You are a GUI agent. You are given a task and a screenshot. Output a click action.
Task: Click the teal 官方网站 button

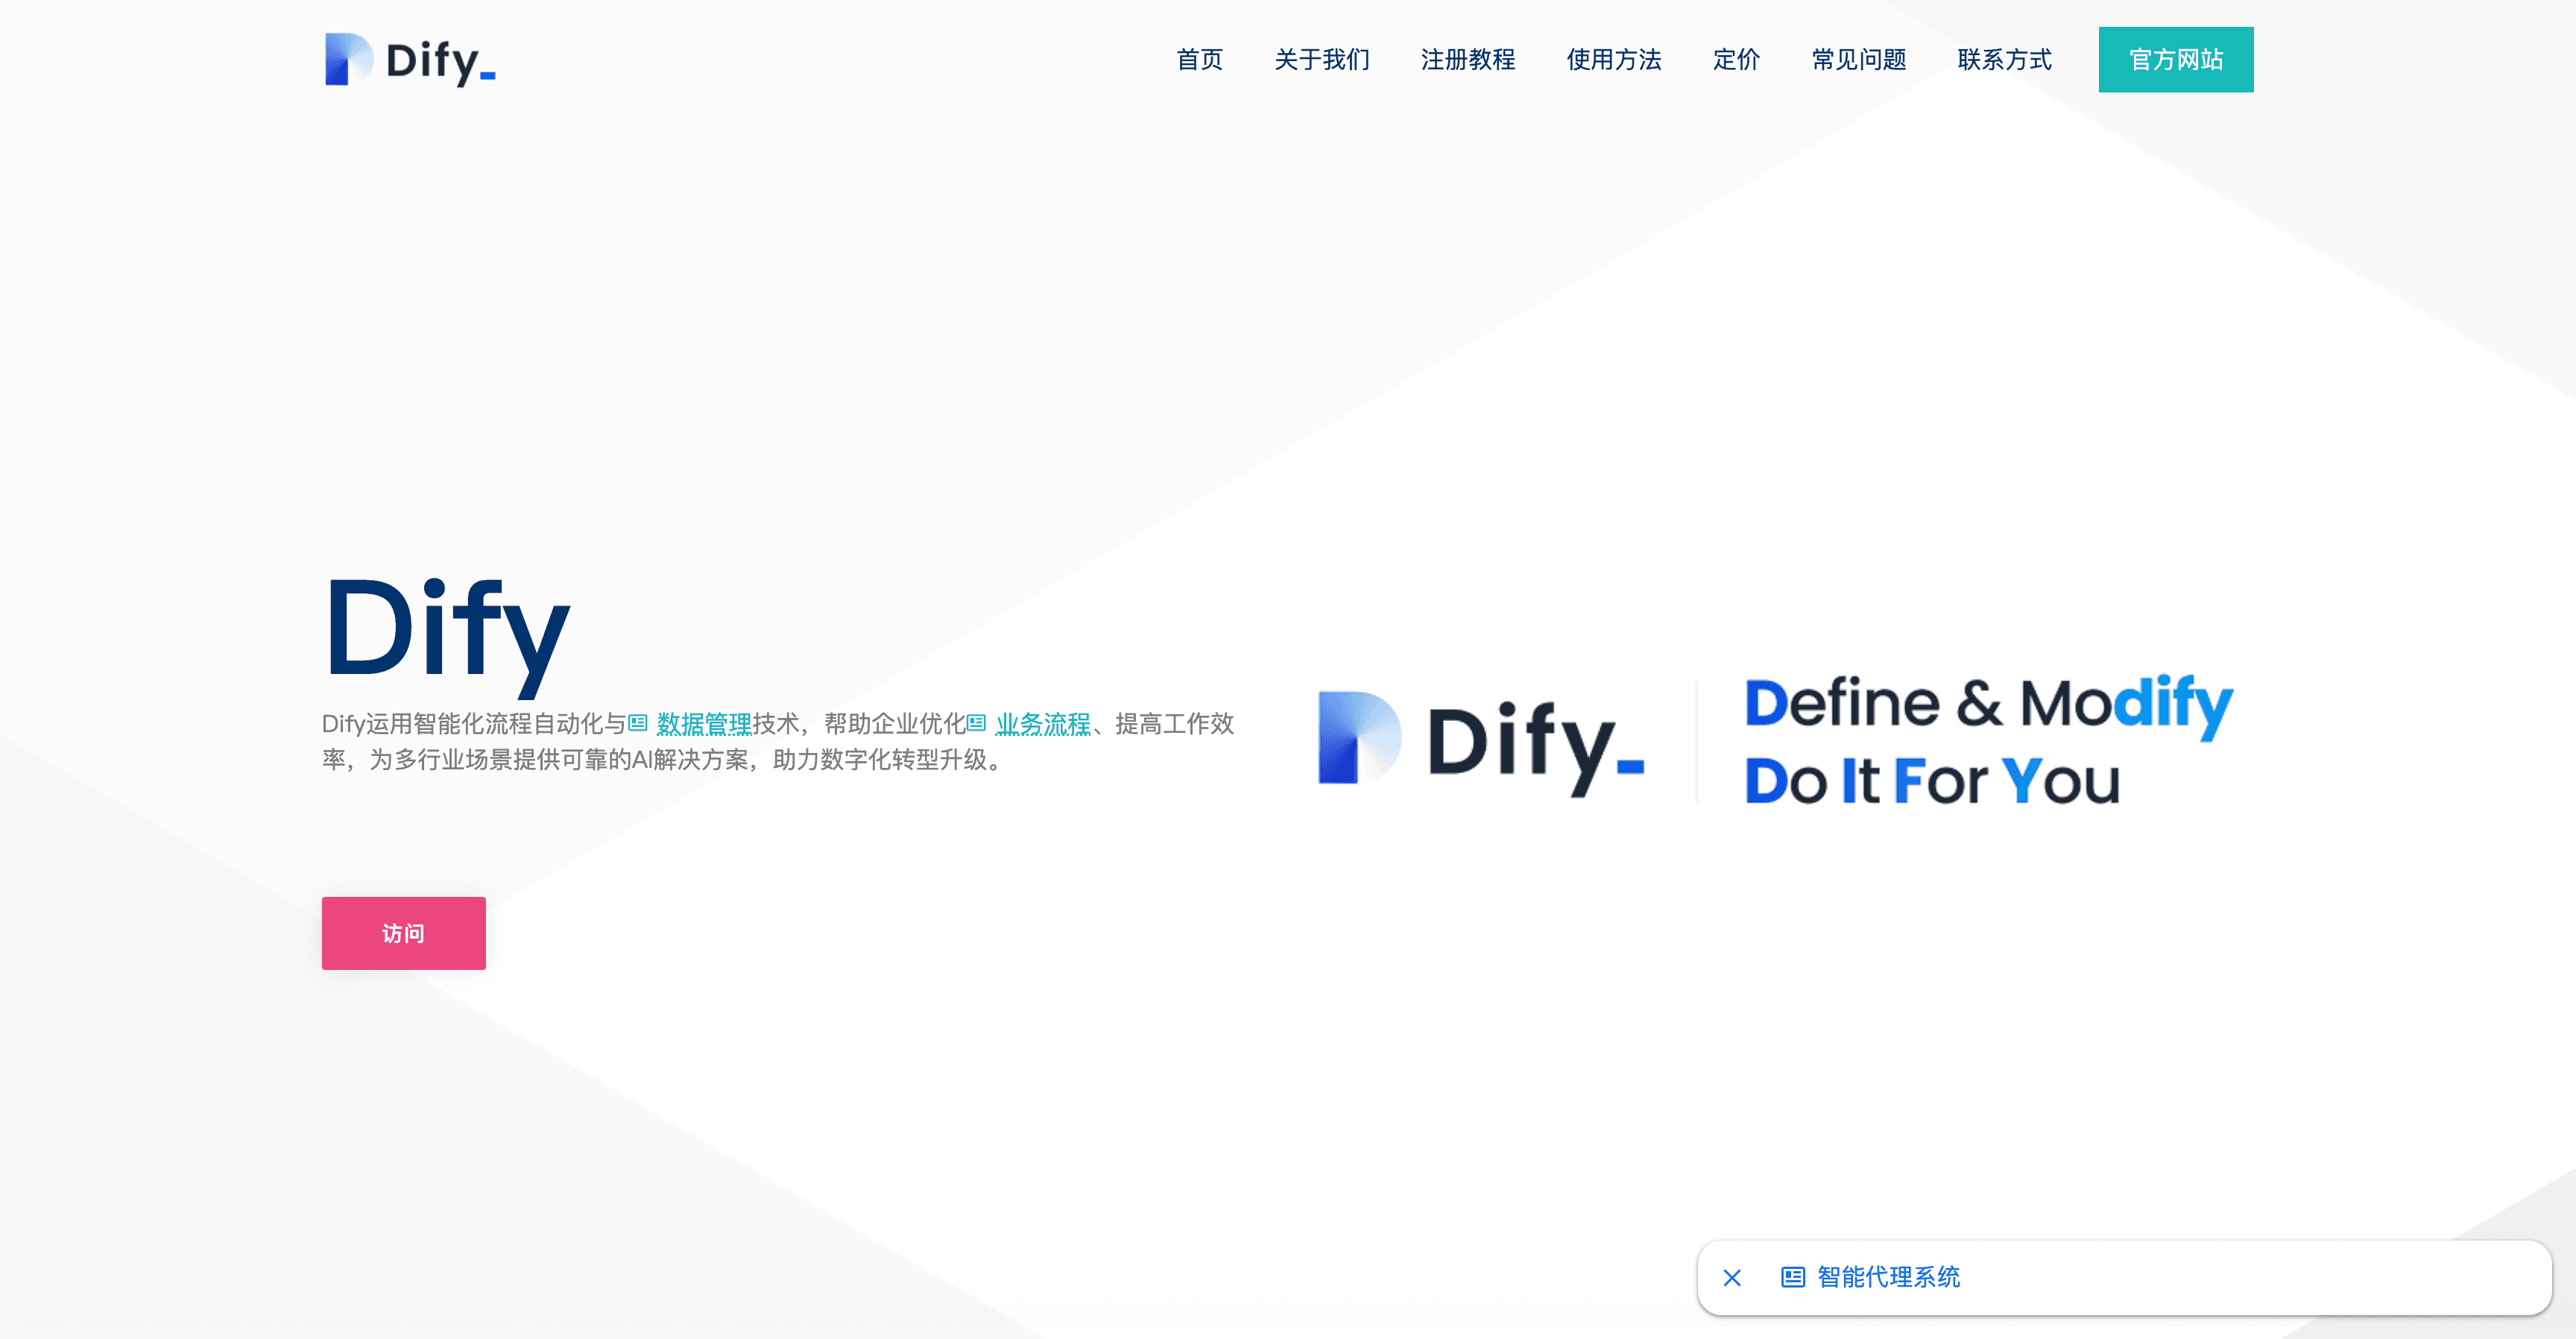[x=2175, y=60]
